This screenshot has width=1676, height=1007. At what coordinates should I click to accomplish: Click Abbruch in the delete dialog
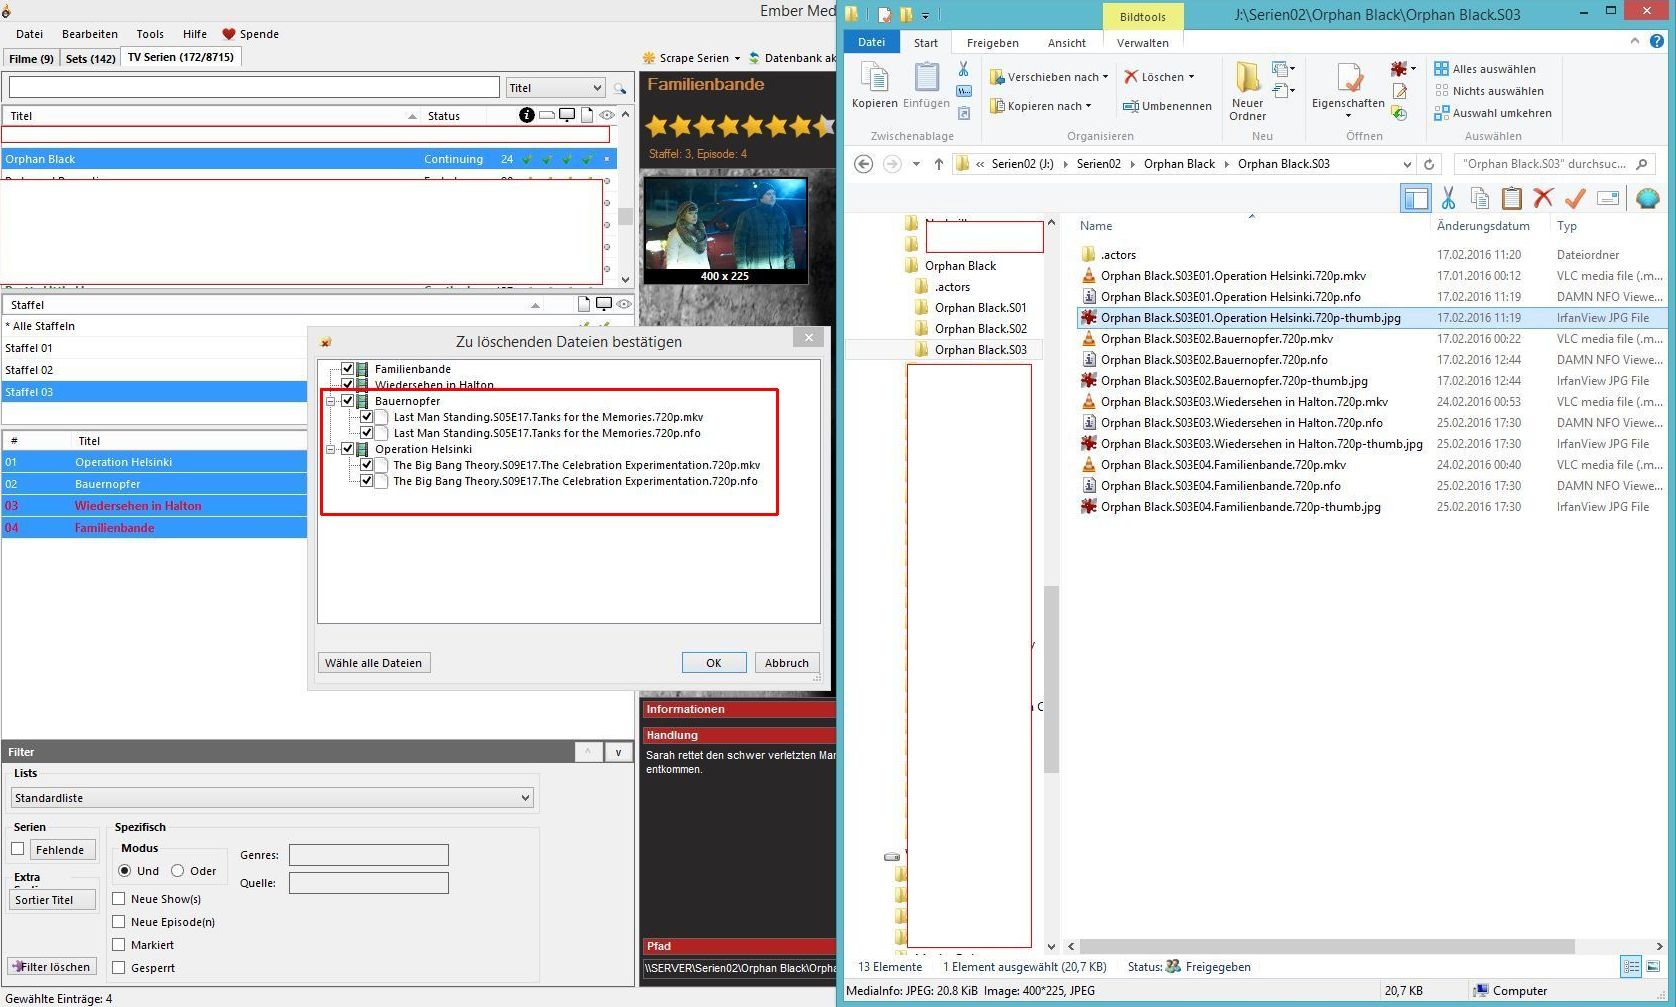click(x=787, y=663)
